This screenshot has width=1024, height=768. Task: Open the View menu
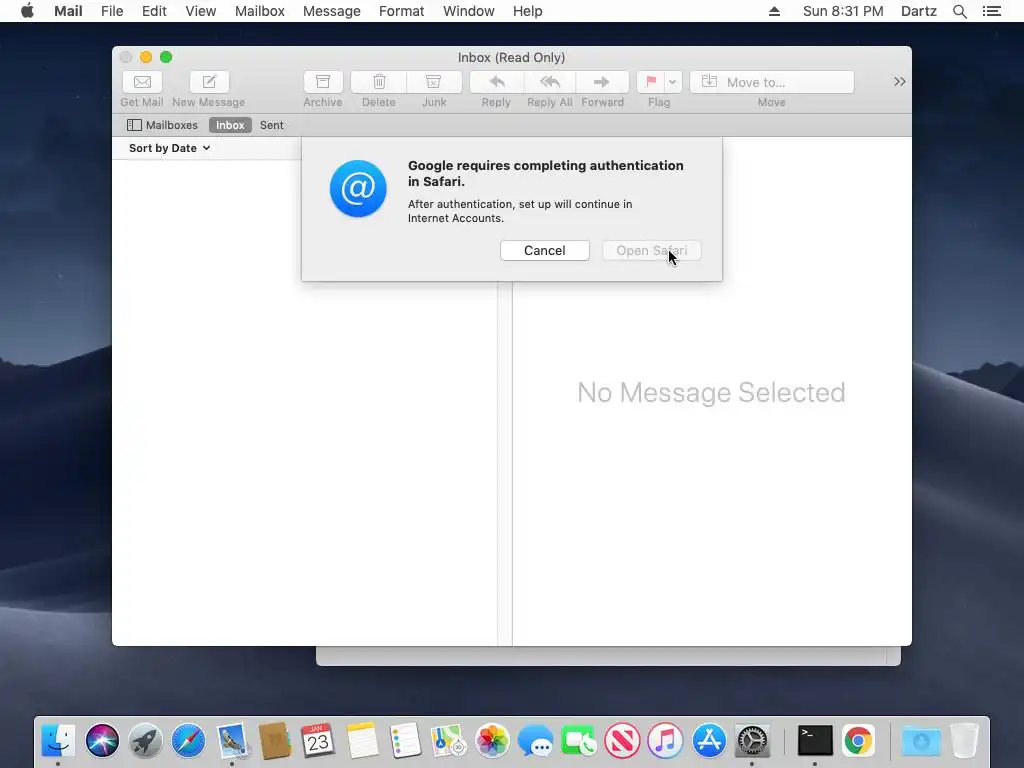coord(200,11)
